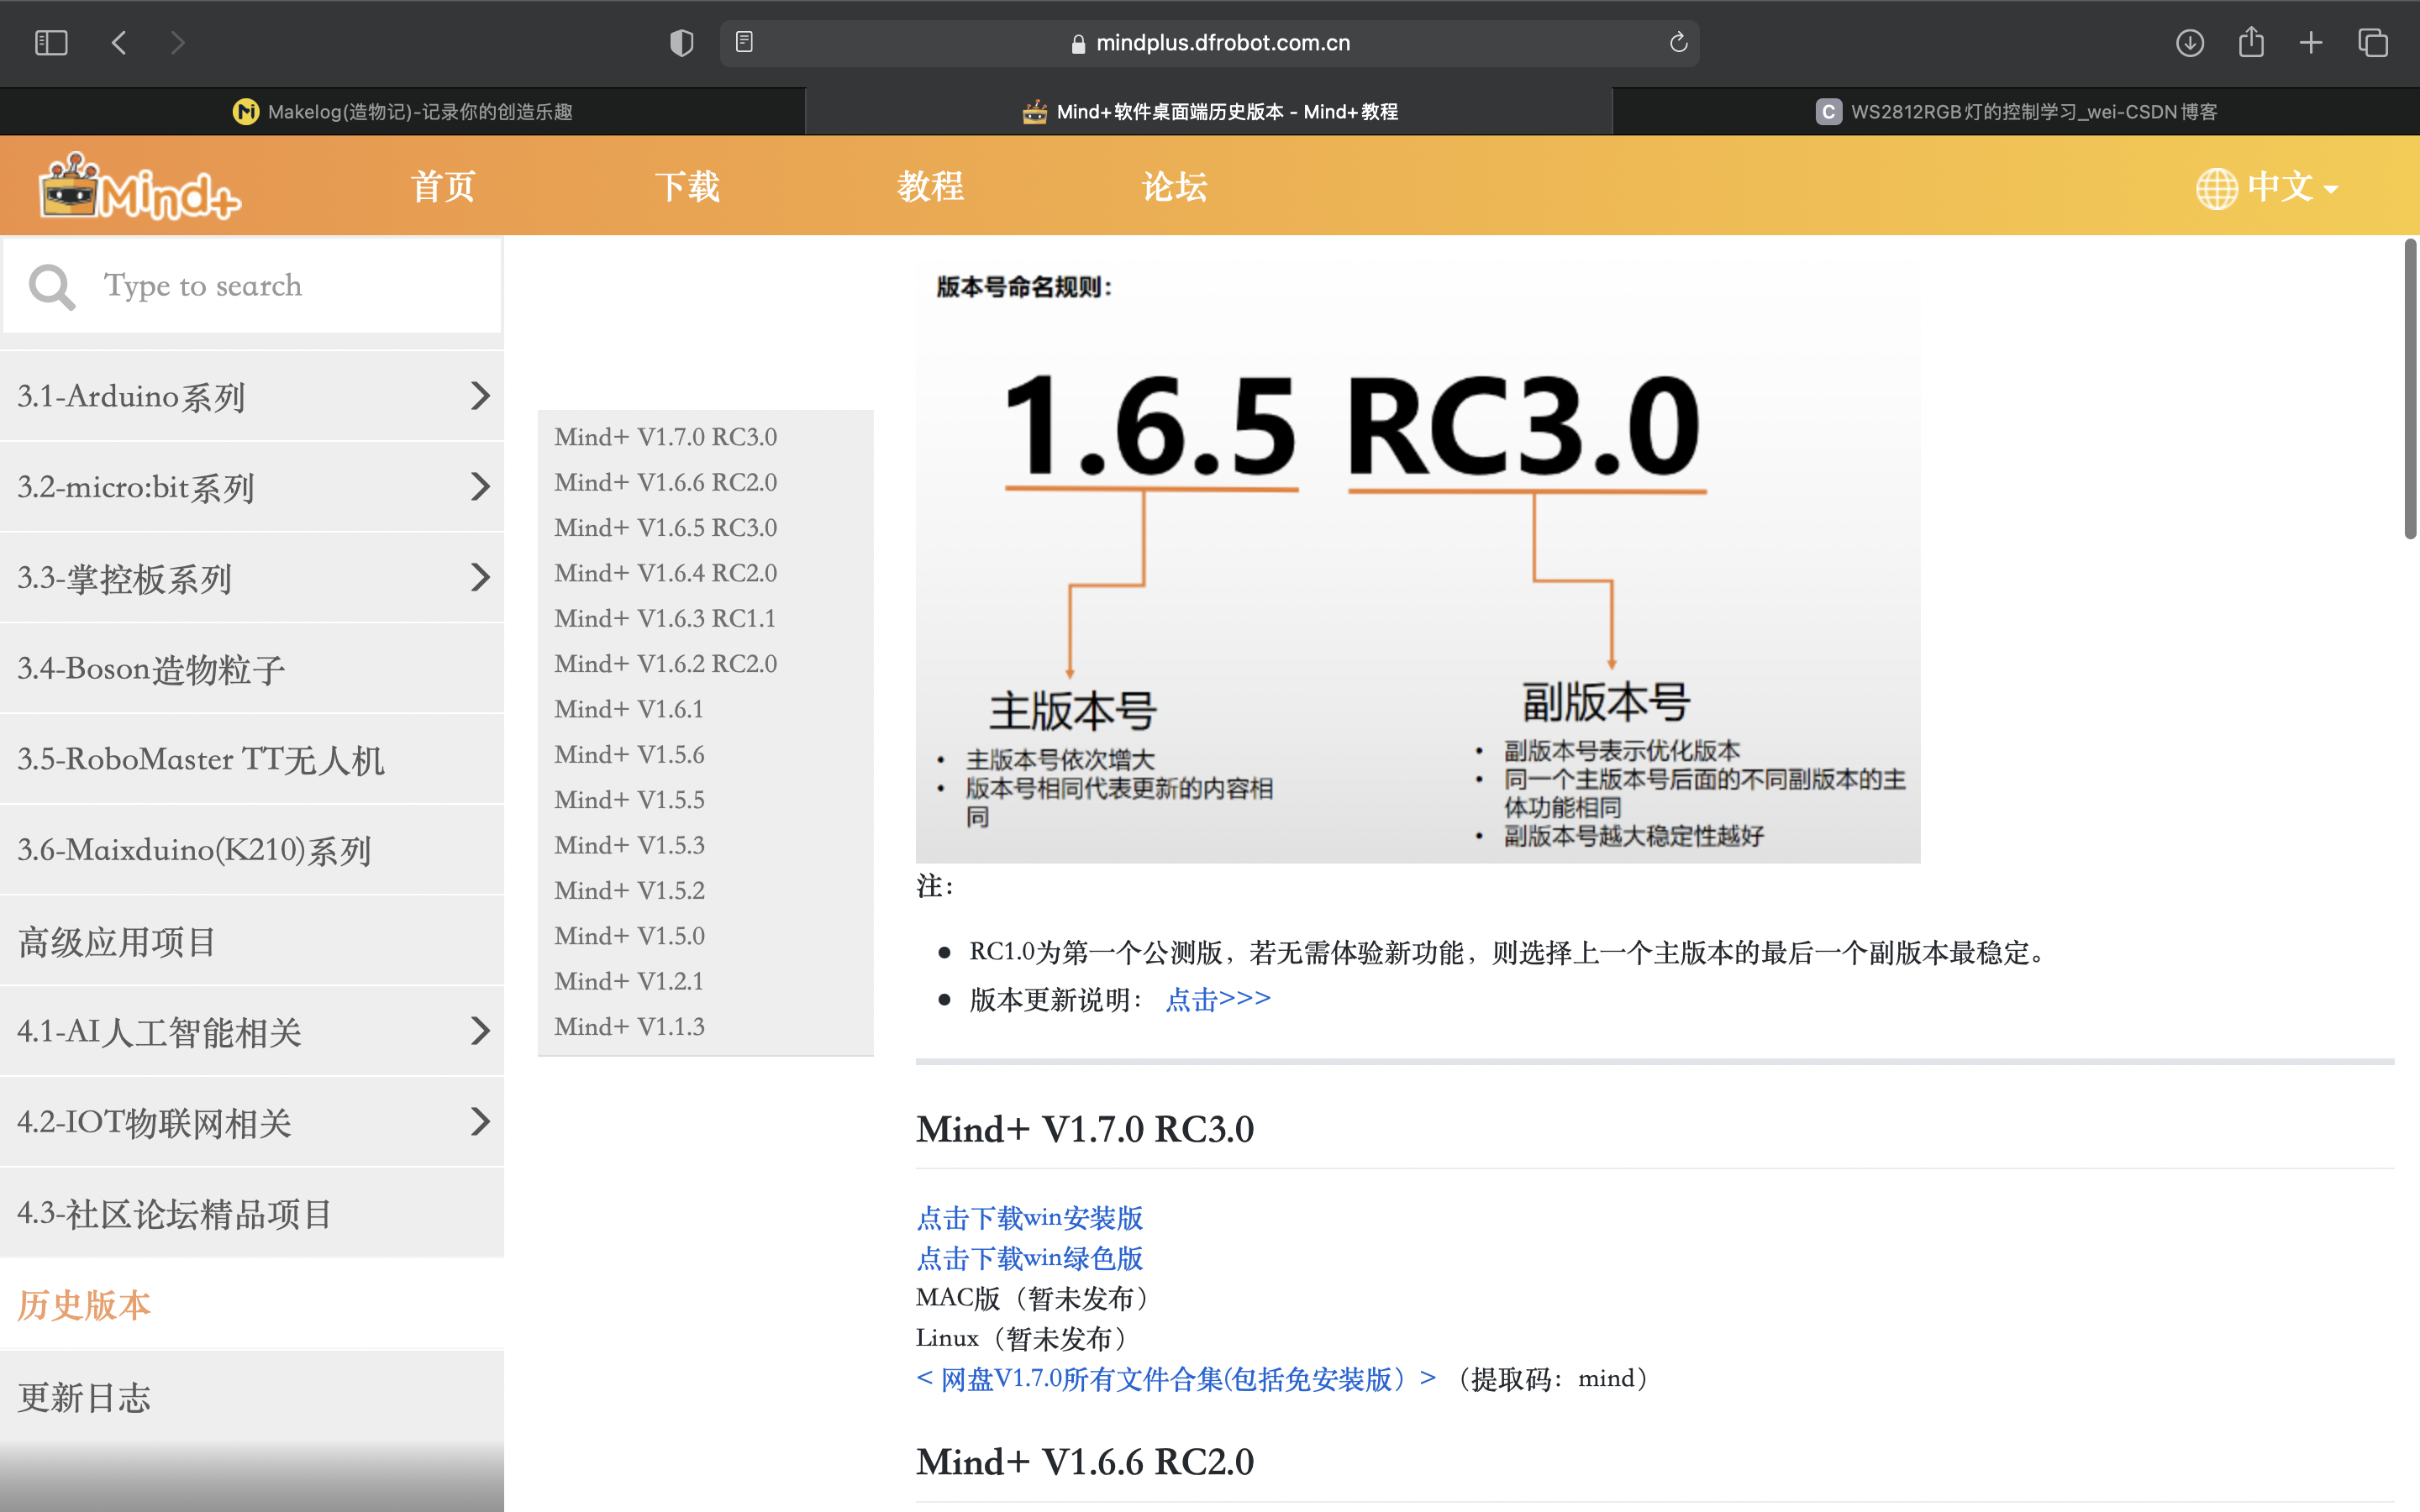Select the Mind+软件桌面端历史版本 tab

tap(1209, 111)
